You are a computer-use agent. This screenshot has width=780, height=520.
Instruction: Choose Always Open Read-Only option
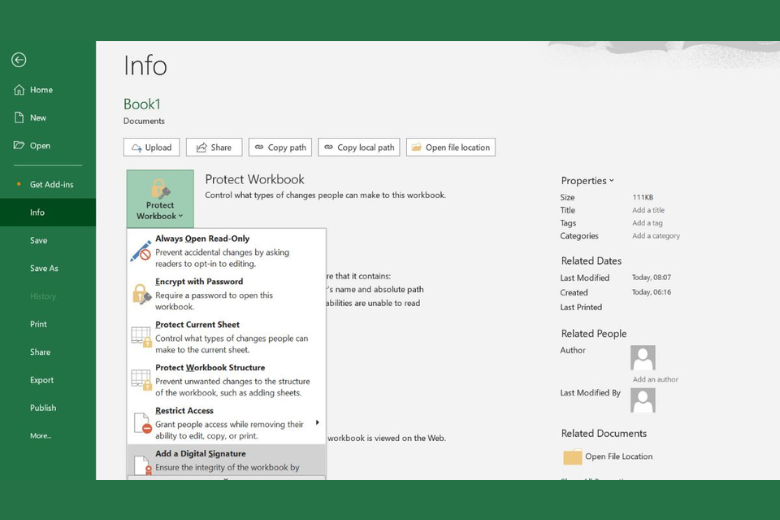tap(226, 251)
